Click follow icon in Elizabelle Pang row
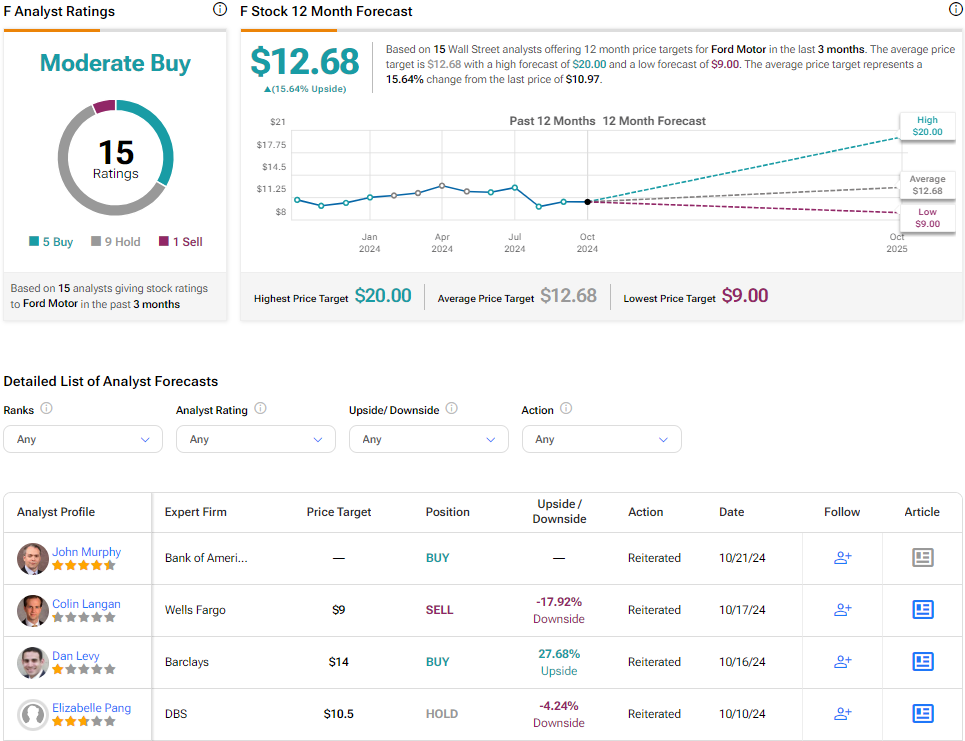Screen dimensions: 965x741 tap(842, 714)
